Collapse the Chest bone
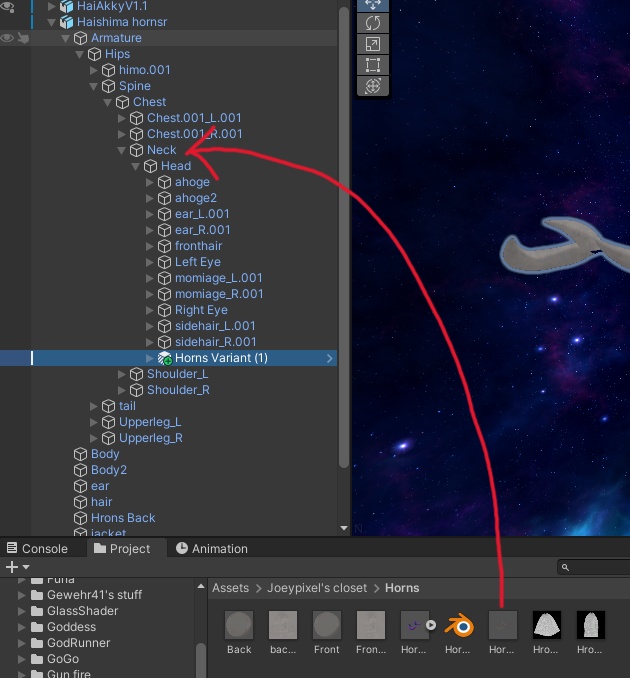Image resolution: width=630 pixels, height=678 pixels. tap(108, 102)
